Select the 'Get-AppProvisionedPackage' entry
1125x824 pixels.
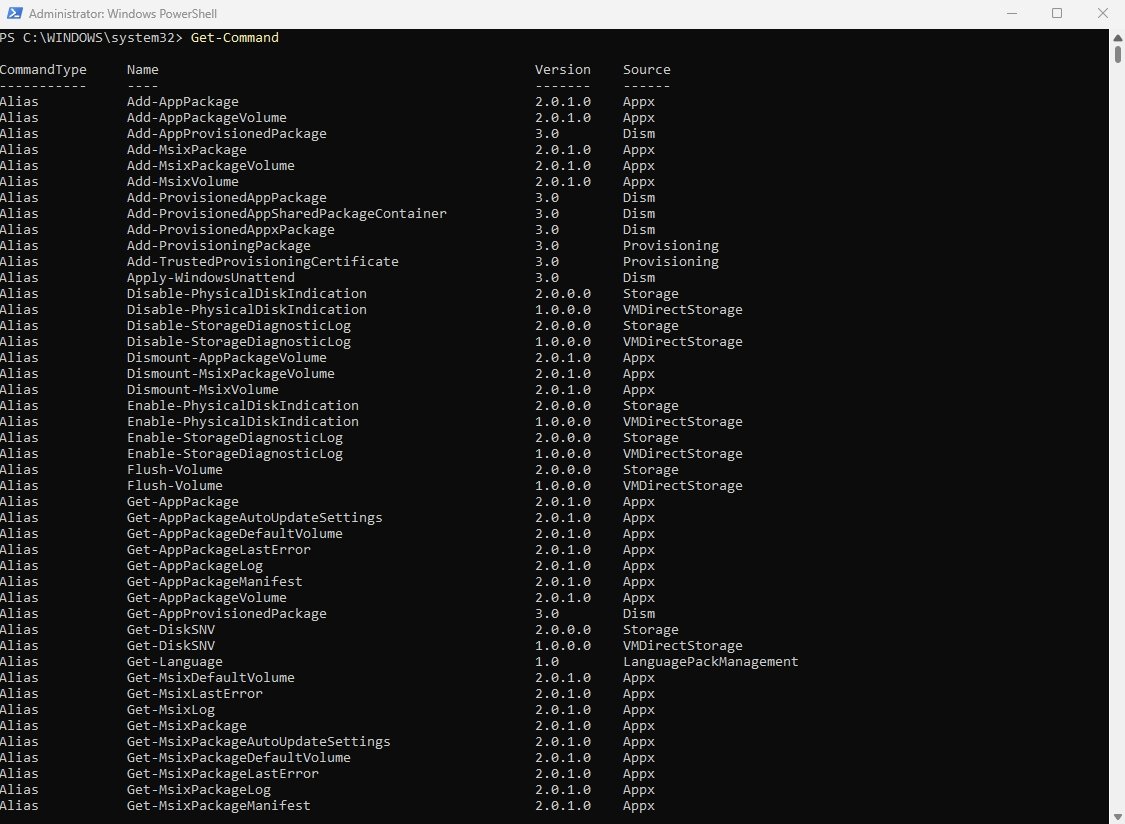227,614
